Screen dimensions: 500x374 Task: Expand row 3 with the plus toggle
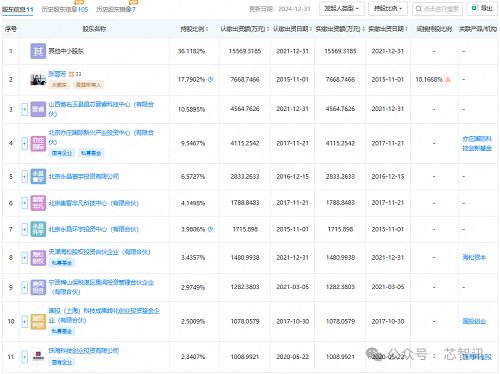click(24, 109)
